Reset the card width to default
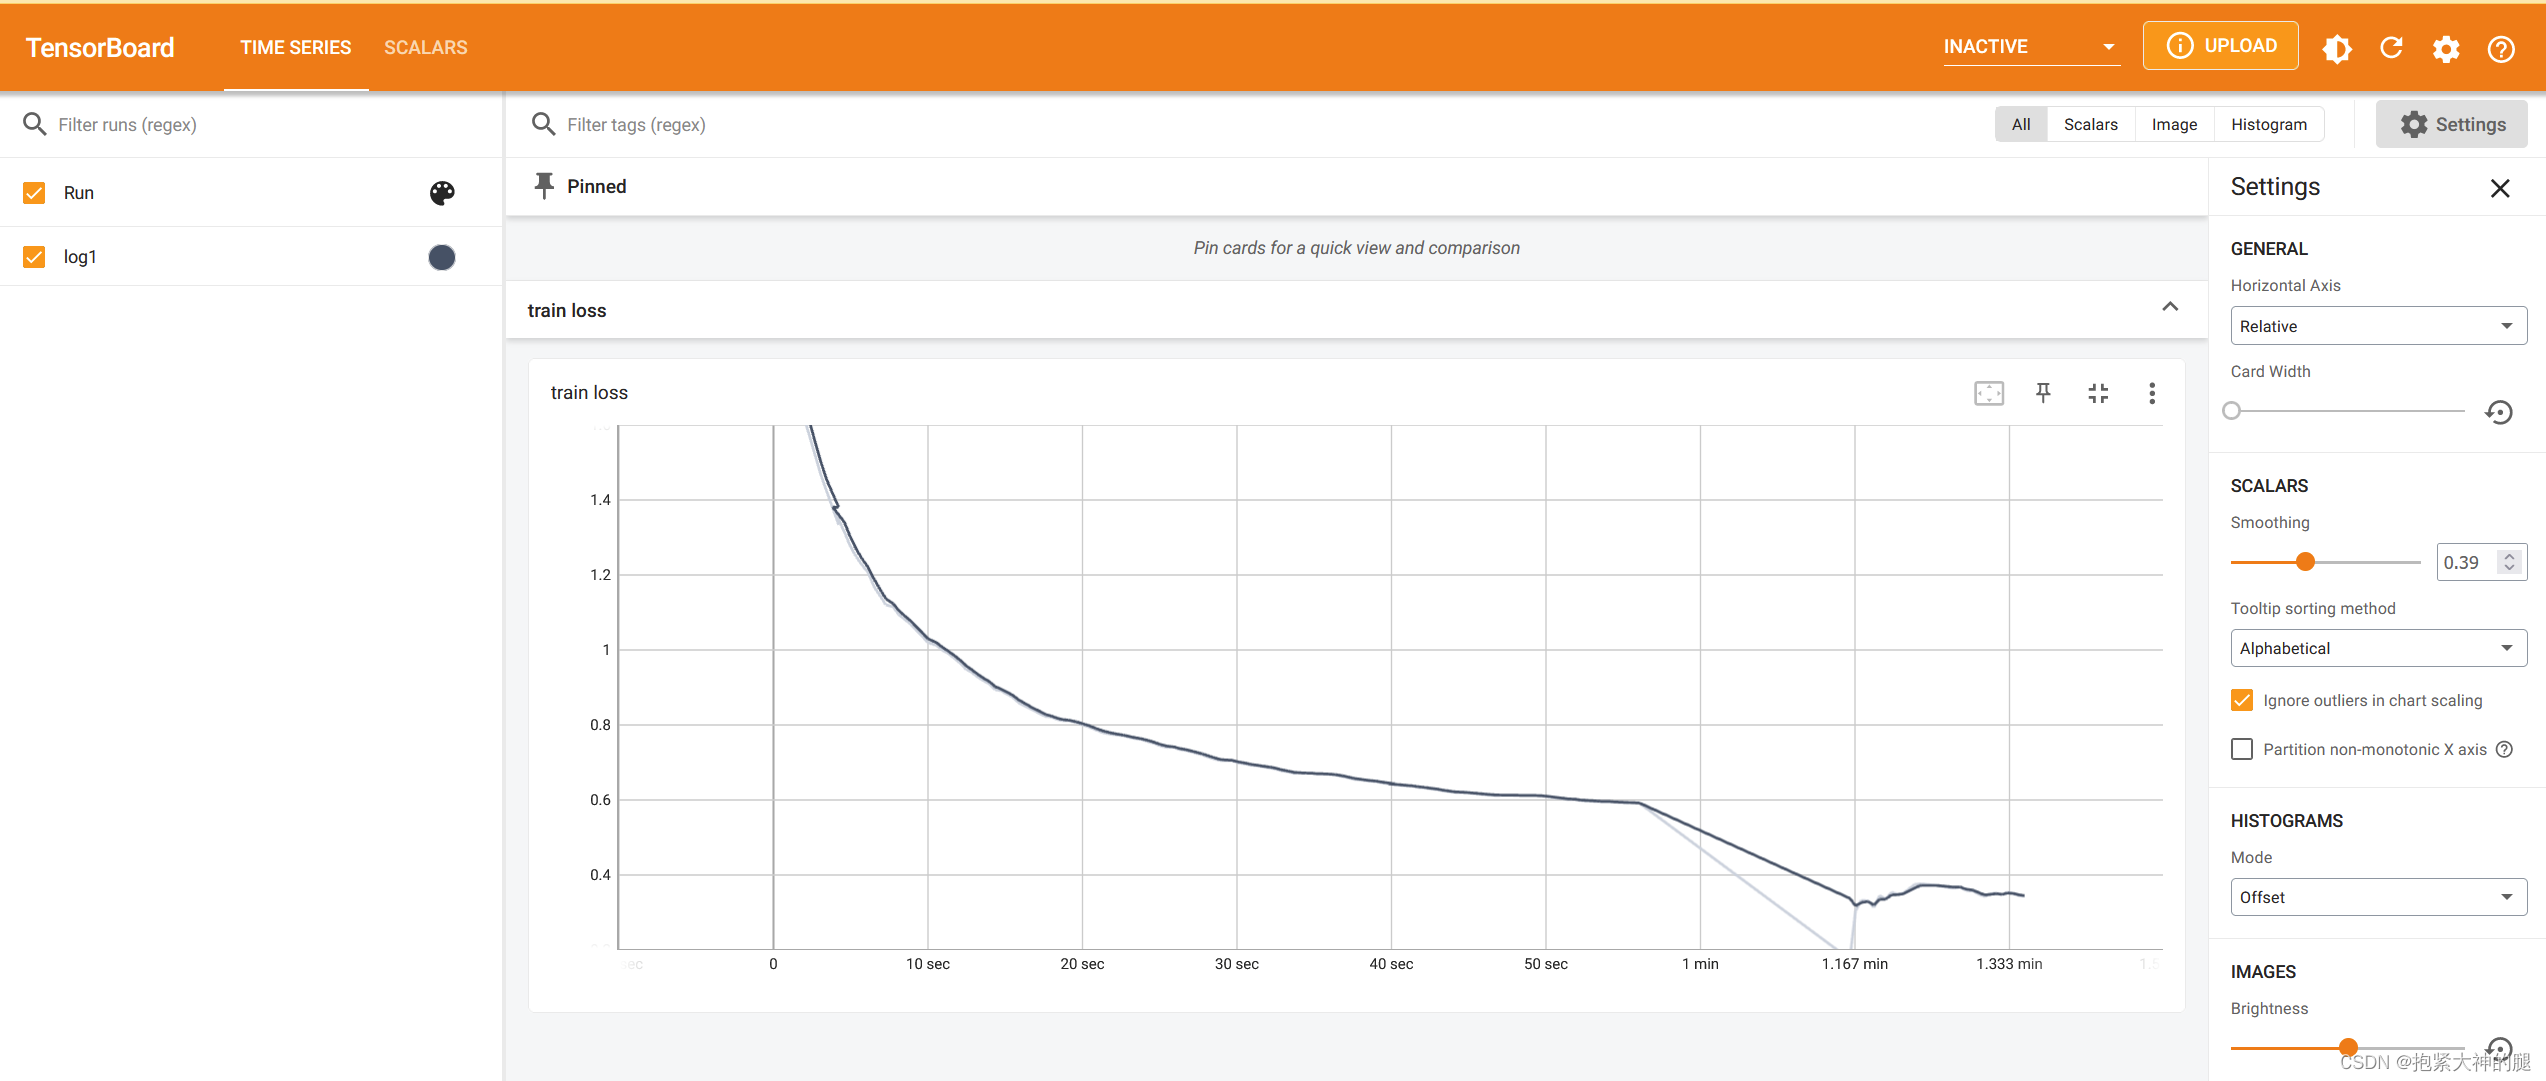 [2499, 411]
